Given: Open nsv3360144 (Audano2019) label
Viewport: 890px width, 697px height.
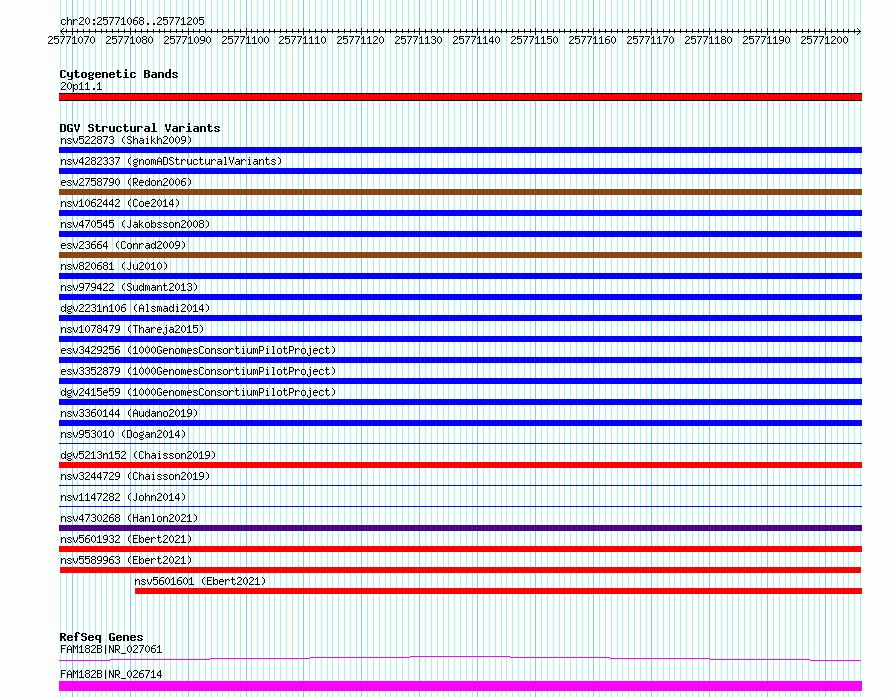Looking at the screenshot, I should tap(129, 413).
